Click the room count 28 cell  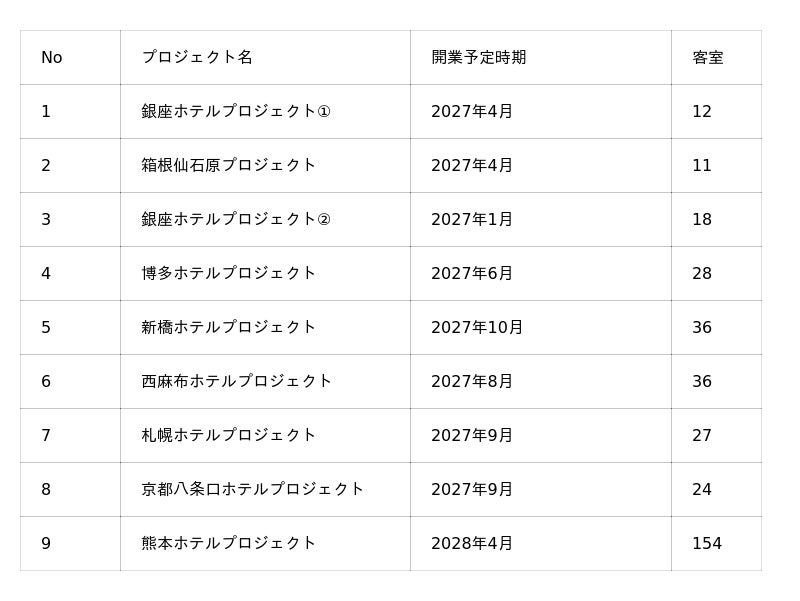(x=716, y=274)
